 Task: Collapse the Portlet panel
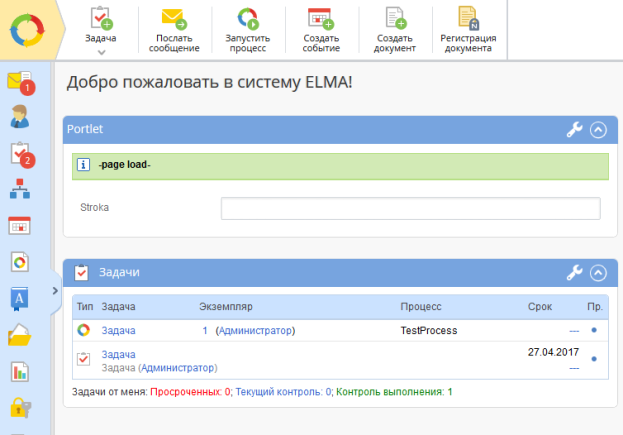pos(598,129)
